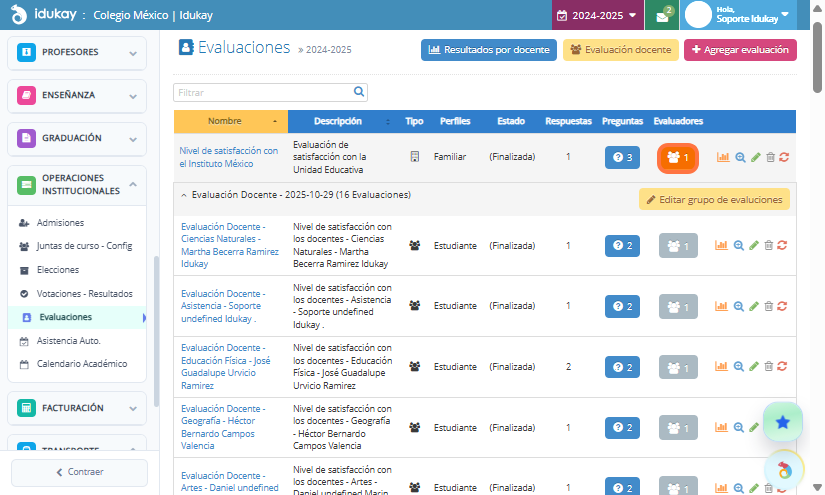Click Resultados por docente button

tap(489, 50)
